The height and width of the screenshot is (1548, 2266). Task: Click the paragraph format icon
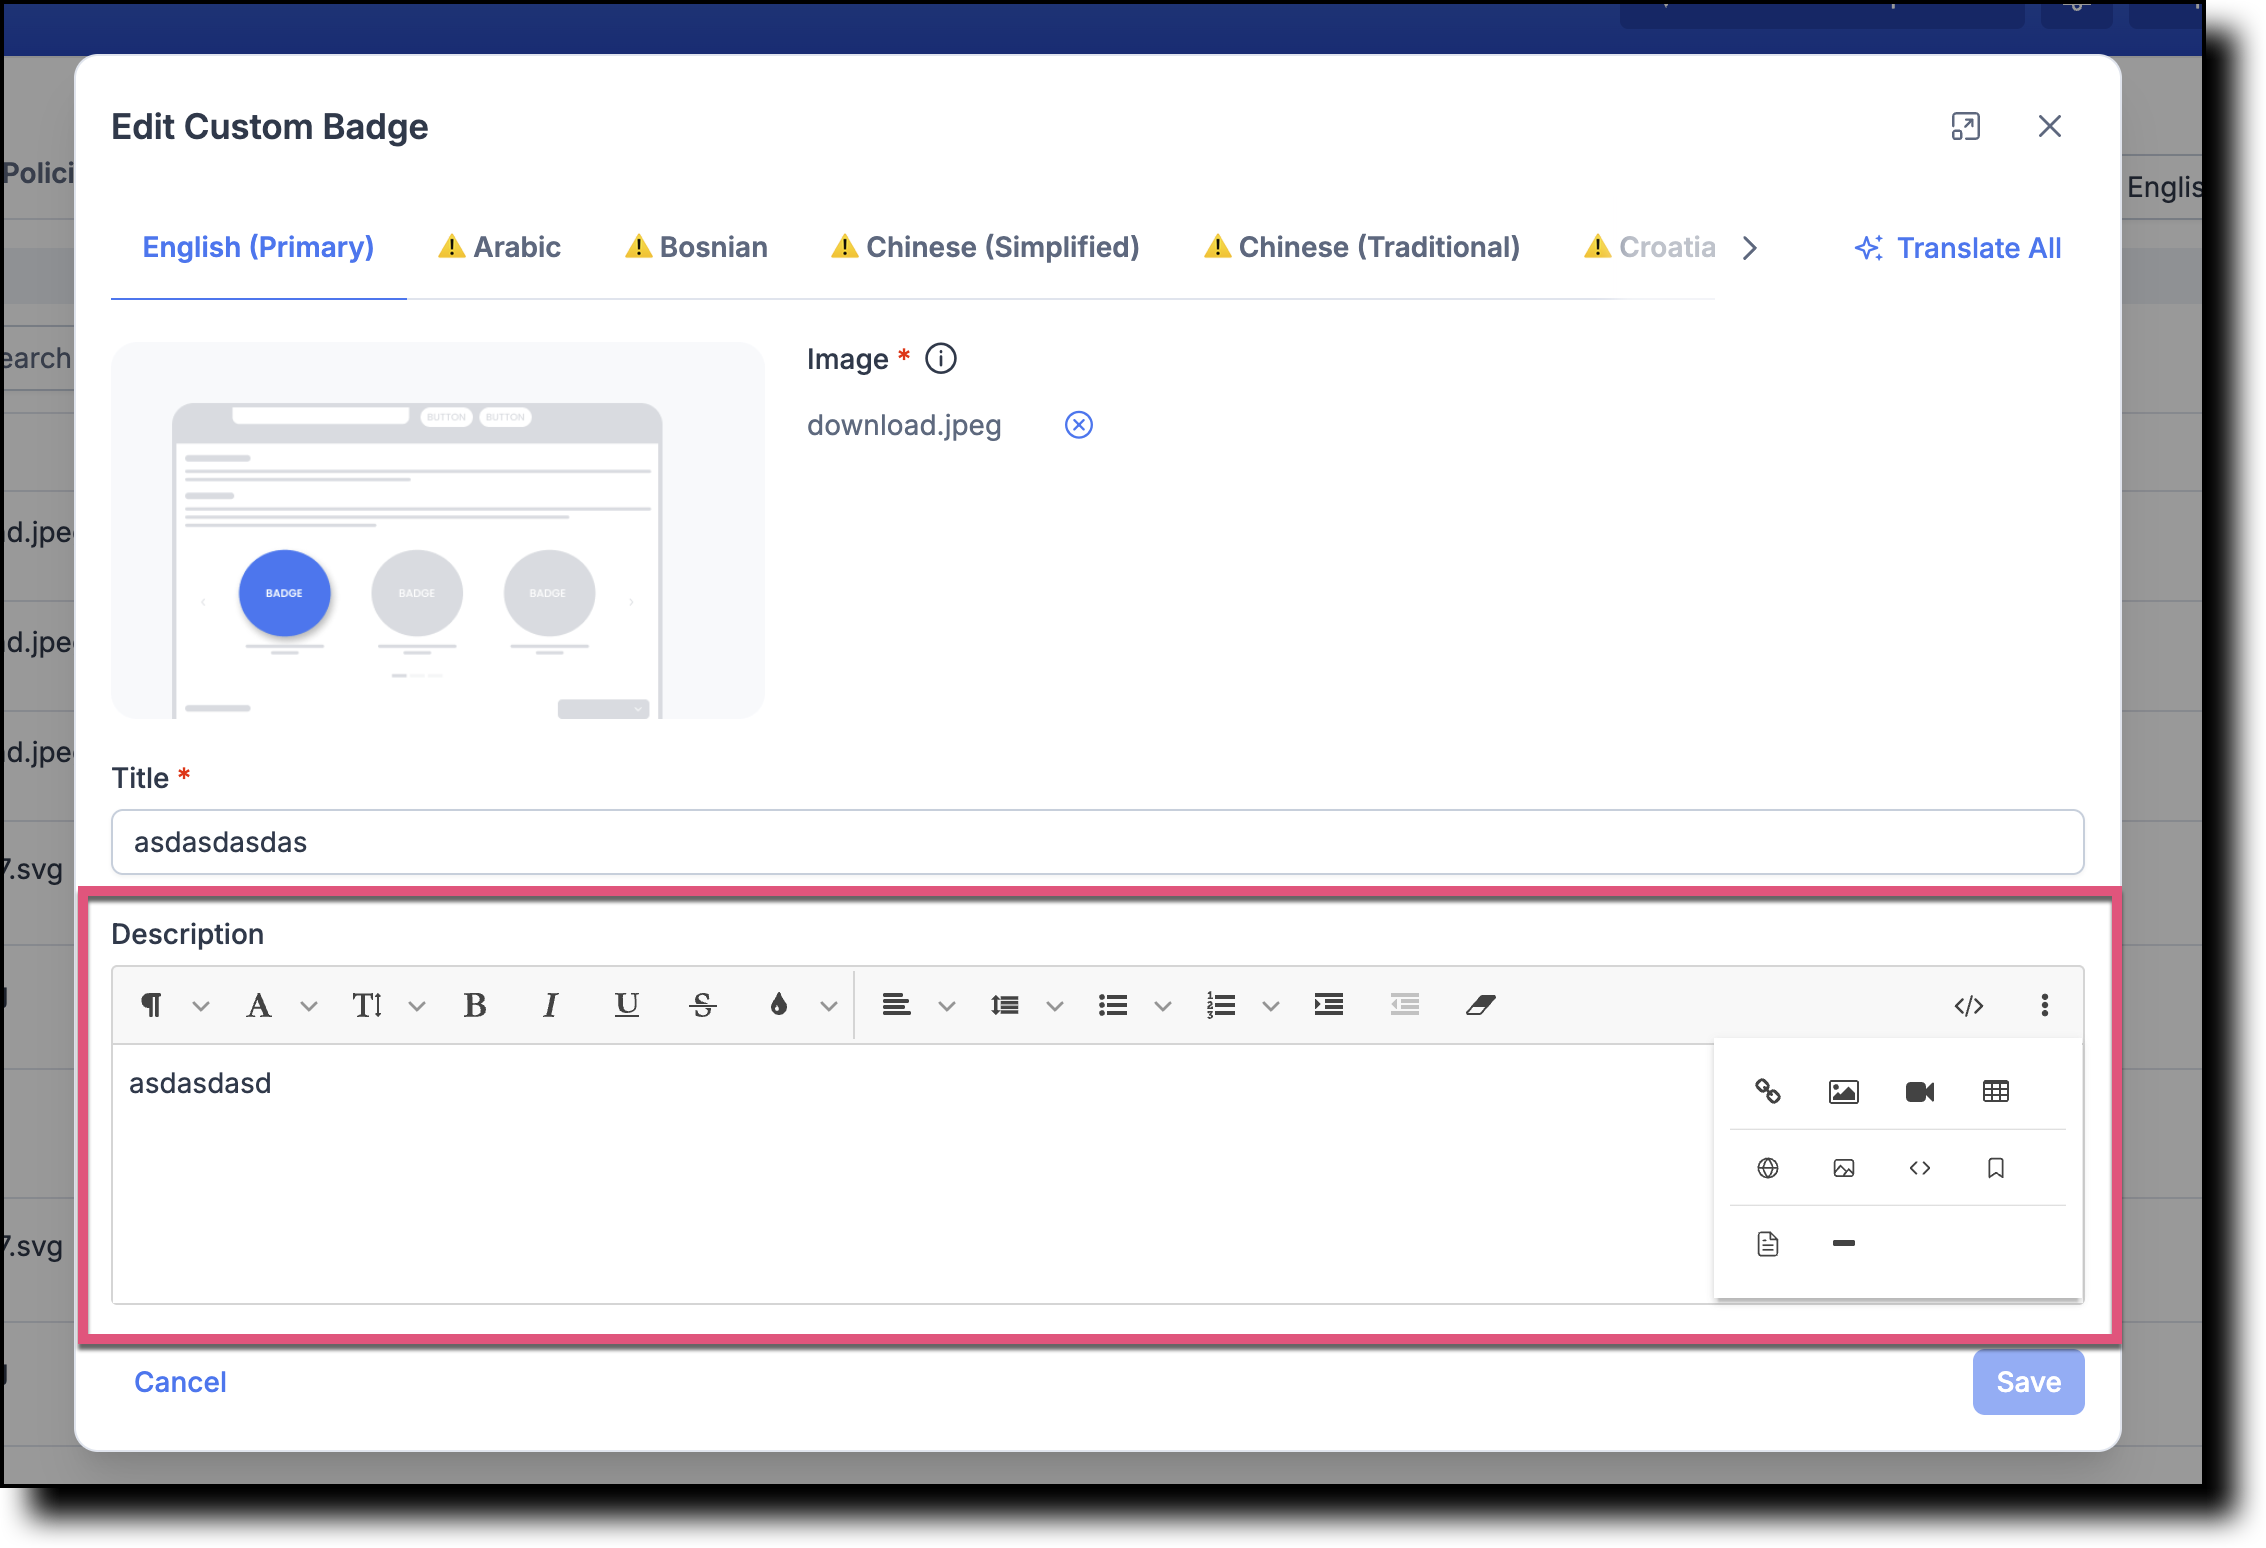coord(152,1005)
